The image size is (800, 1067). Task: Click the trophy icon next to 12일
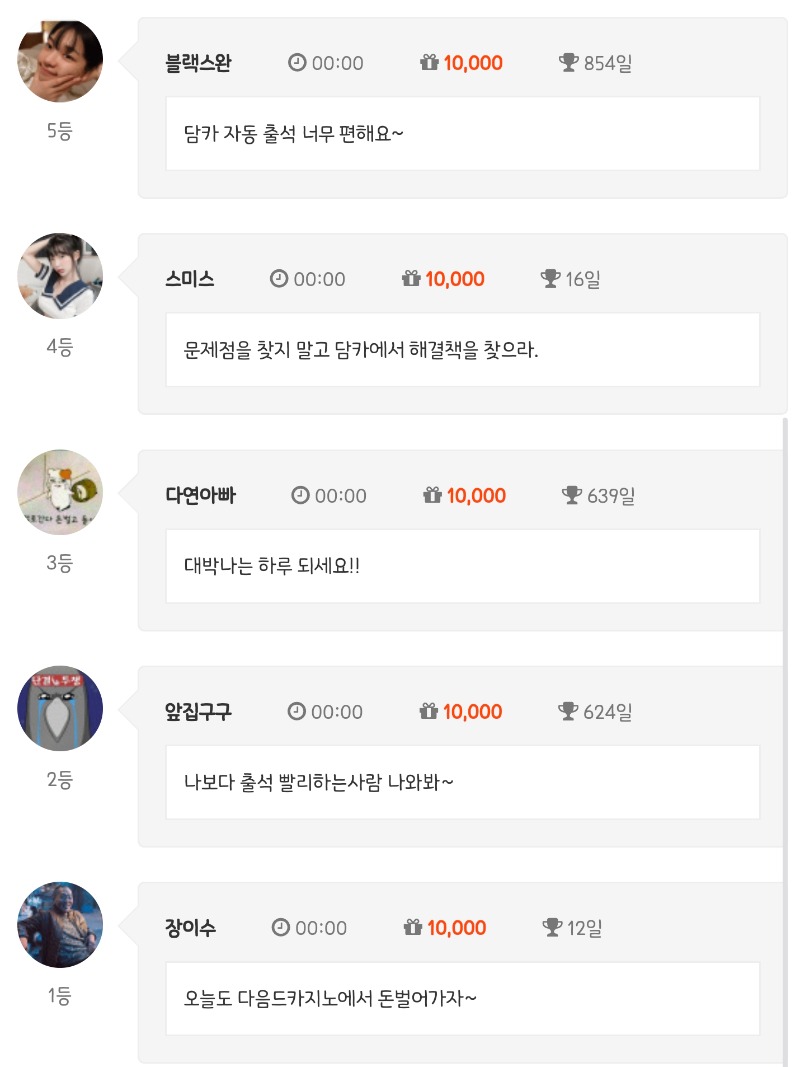(552, 927)
